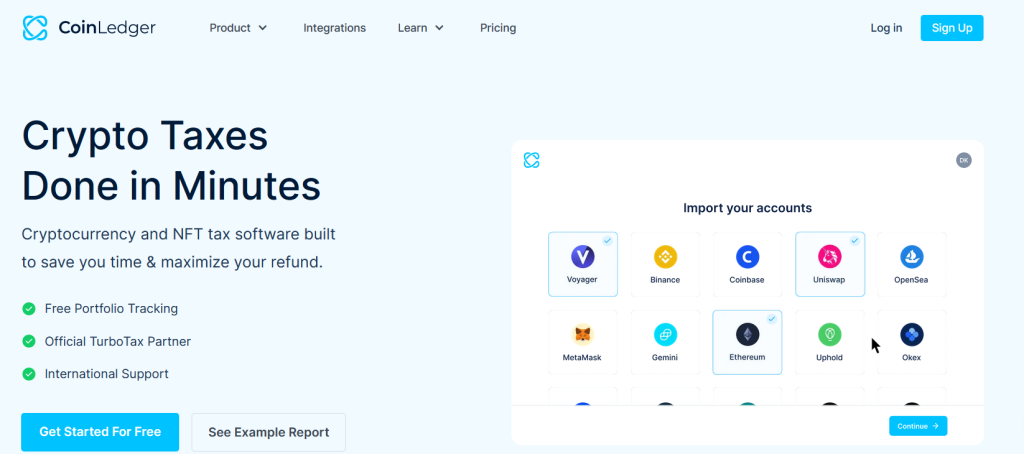
Task: Click the Sign Up button
Action: pyautogui.click(x=952, y=28)
